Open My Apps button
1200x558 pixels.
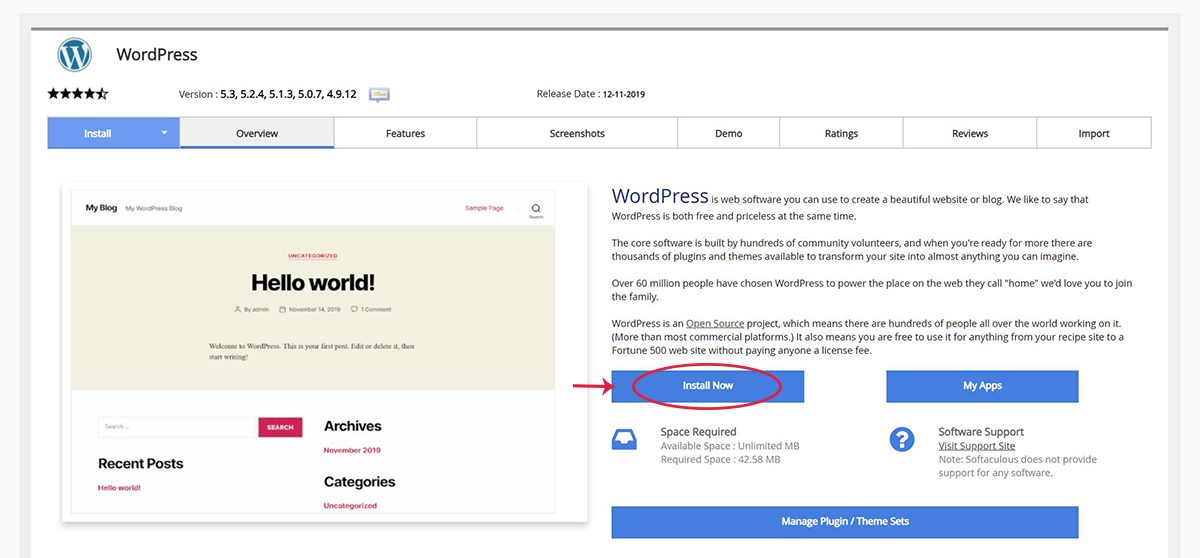coord(982,386)
